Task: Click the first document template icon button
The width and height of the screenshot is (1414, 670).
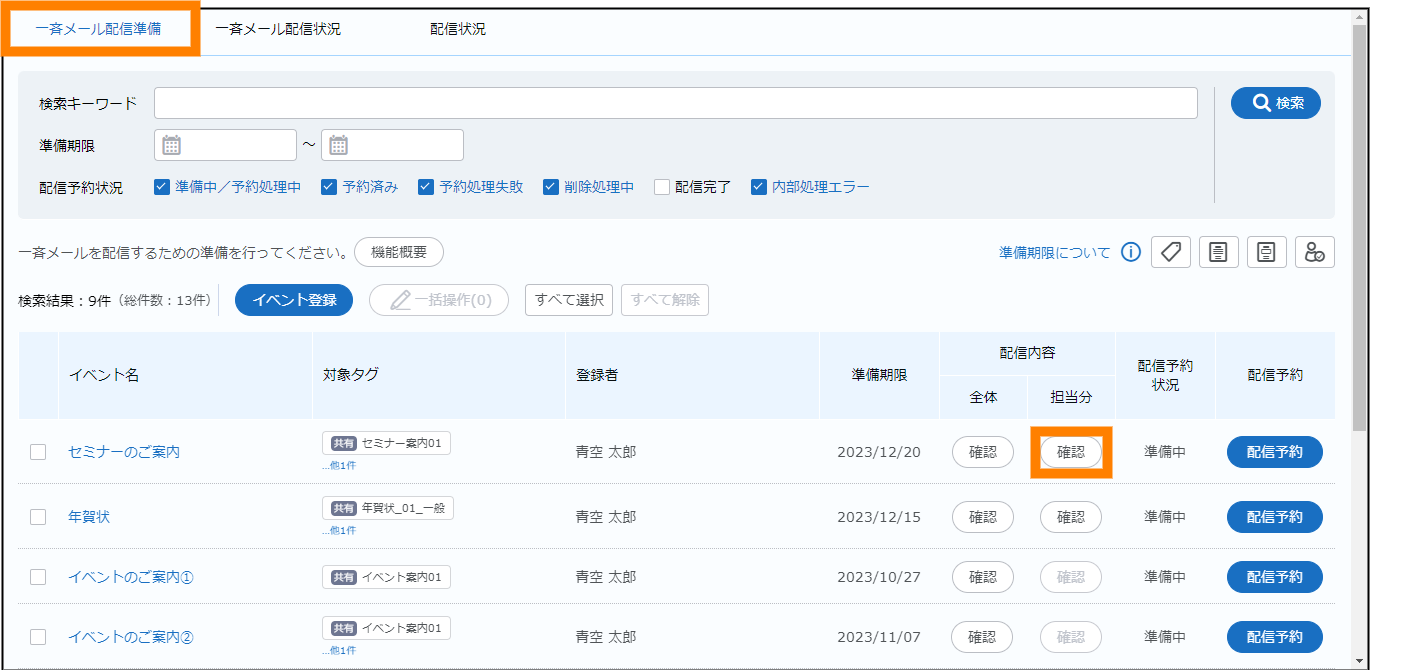Action: [1218, 252]
